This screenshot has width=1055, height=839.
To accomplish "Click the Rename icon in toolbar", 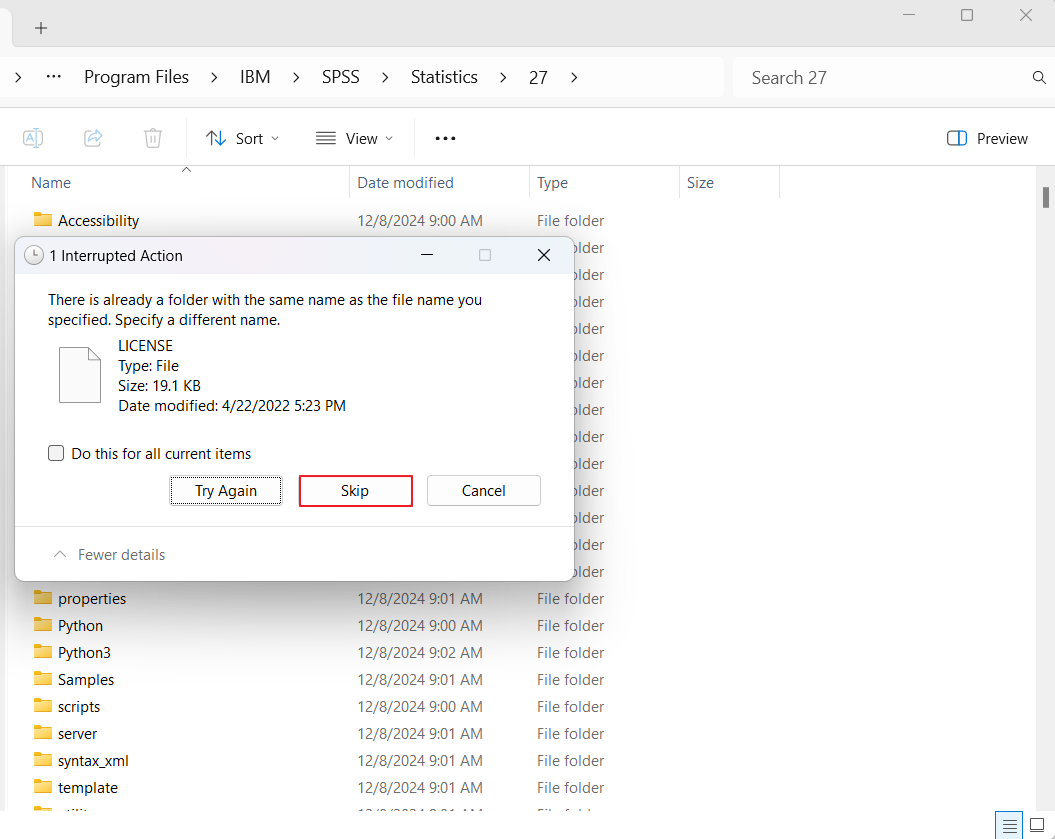I will click(33, 138).
